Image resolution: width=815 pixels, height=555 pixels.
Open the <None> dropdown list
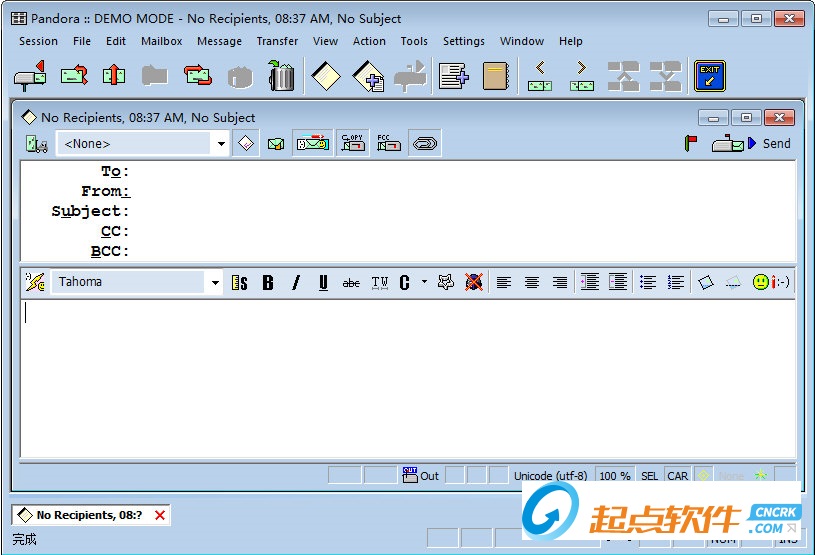click(x=221, y=143)
